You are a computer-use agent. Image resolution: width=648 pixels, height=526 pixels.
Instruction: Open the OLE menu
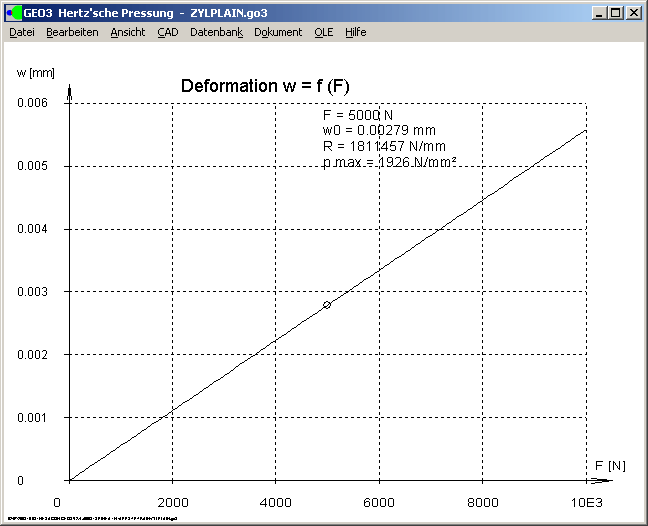tap(324, 32)
